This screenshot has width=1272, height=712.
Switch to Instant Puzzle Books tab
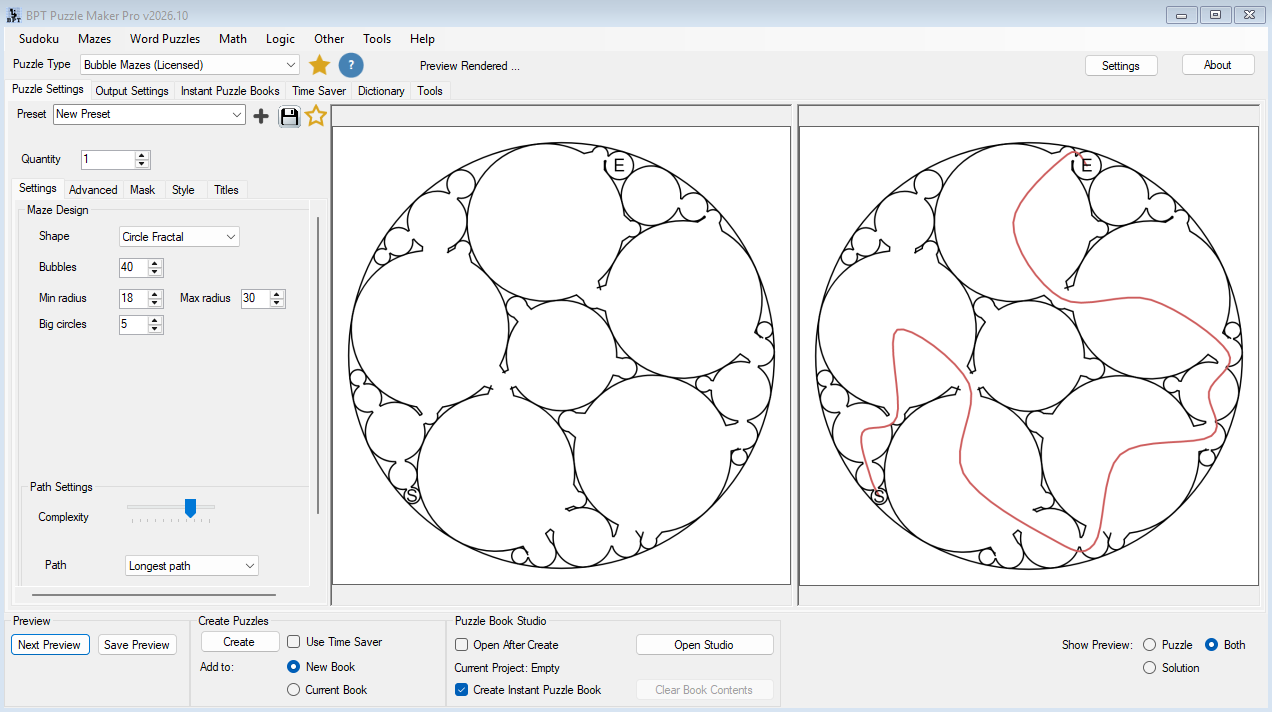point(230,91)
